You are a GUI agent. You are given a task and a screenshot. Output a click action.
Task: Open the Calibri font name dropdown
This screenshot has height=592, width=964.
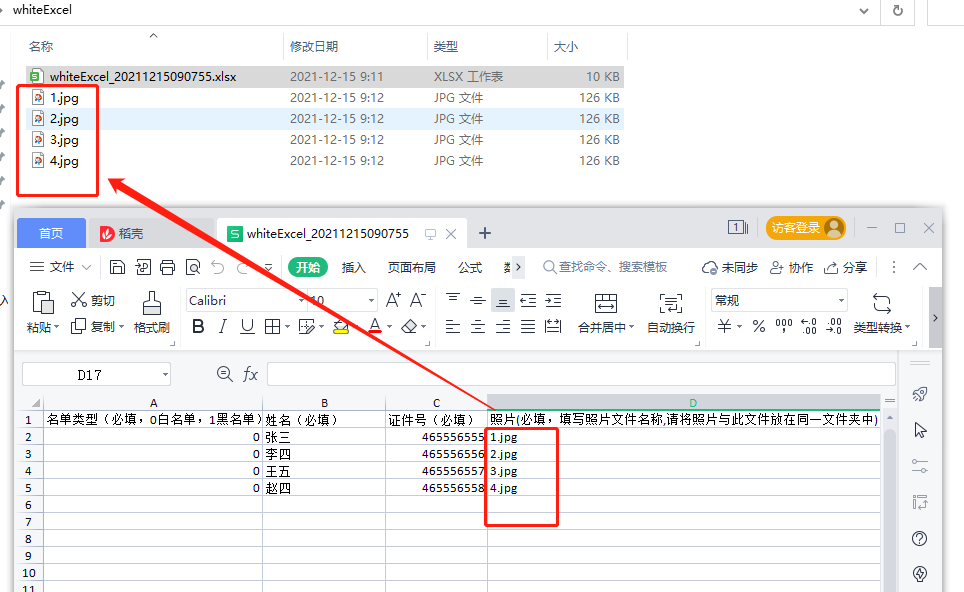pos(301,300)
